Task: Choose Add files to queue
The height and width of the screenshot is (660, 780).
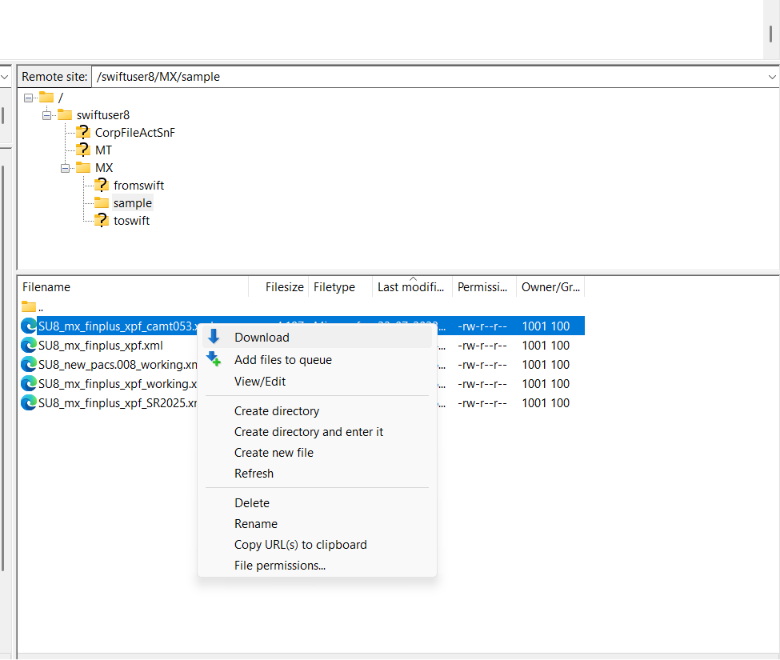Action: tap(317, 360)
